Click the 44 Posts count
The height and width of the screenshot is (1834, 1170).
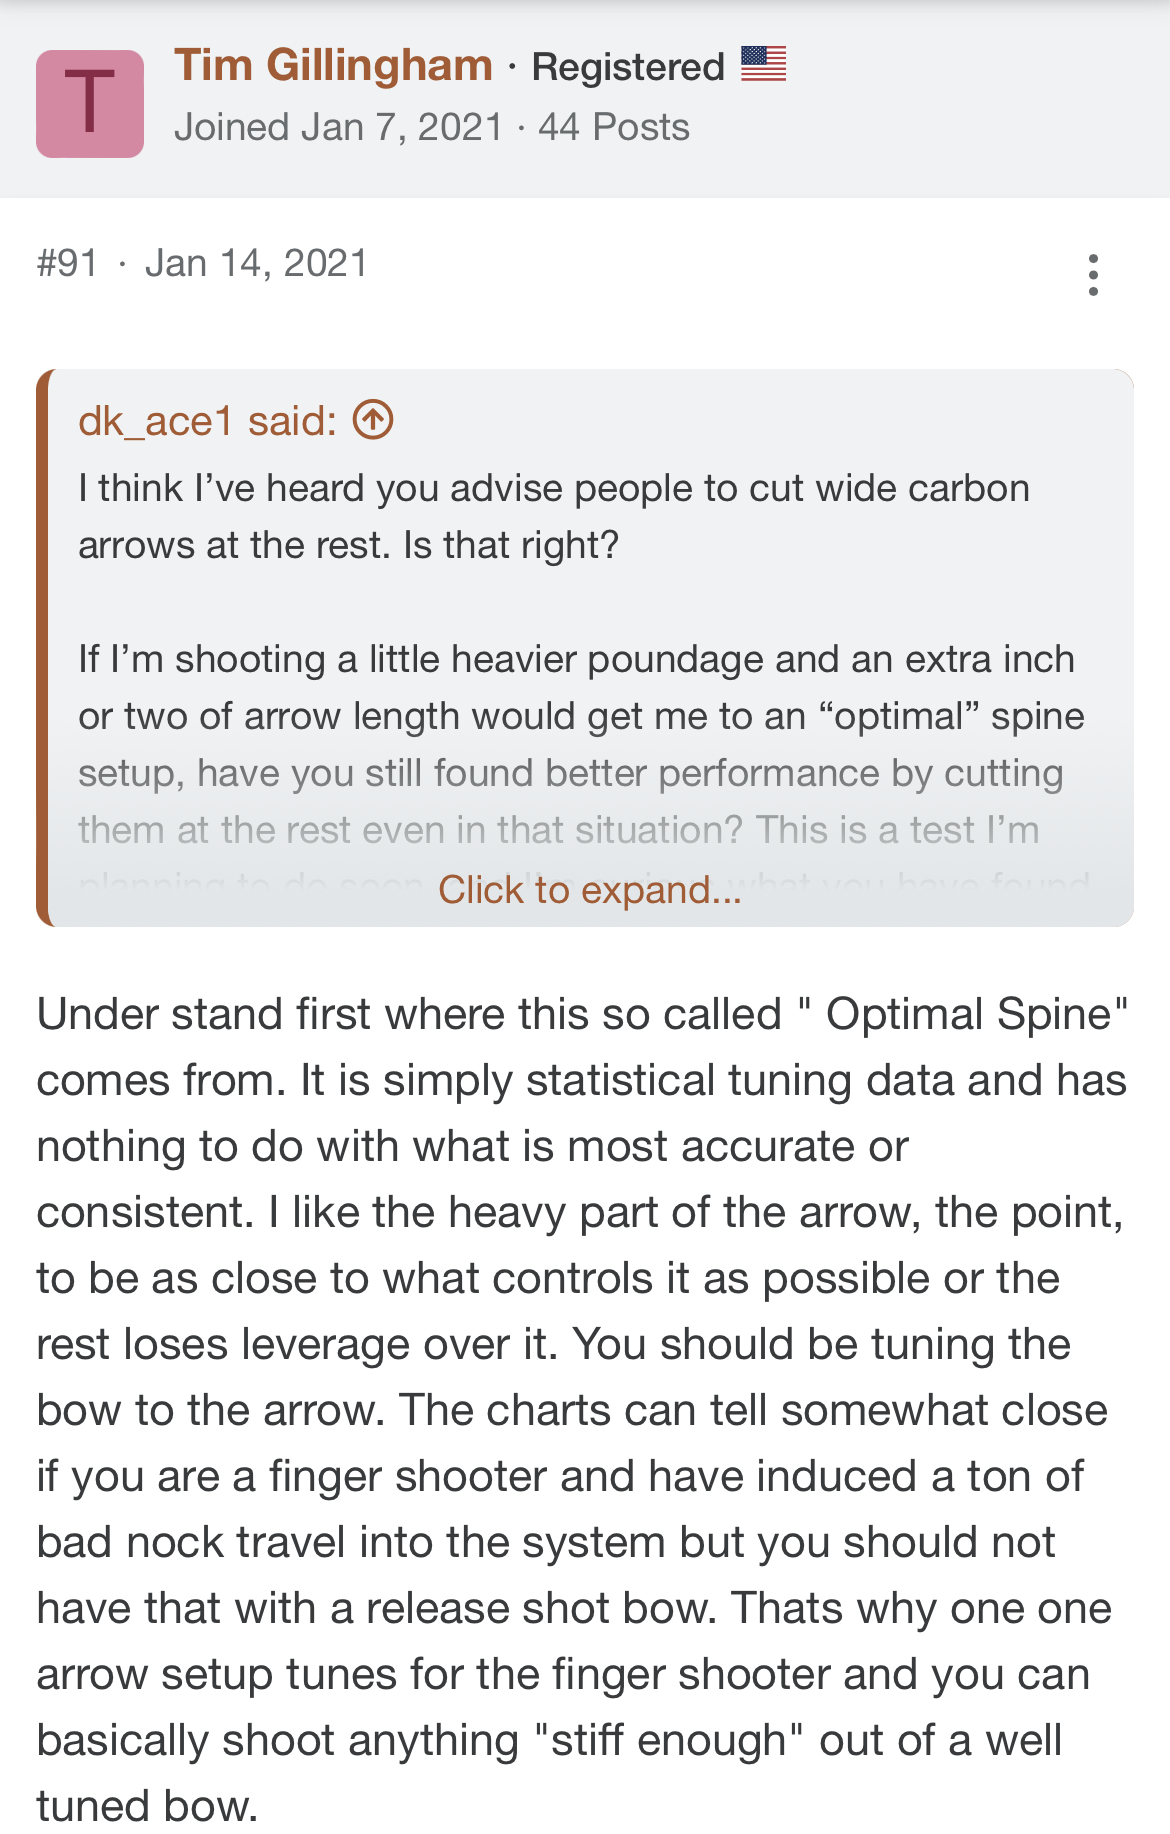click(614, 128)
